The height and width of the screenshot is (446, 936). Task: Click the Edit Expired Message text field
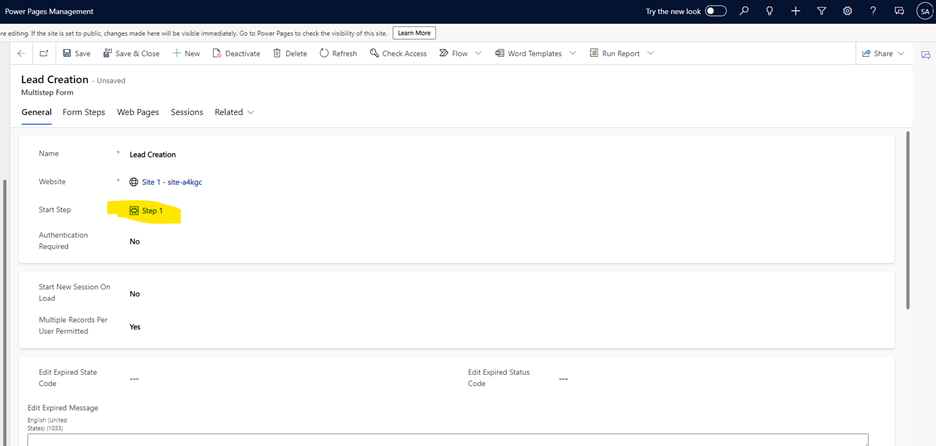coord(447,439)
